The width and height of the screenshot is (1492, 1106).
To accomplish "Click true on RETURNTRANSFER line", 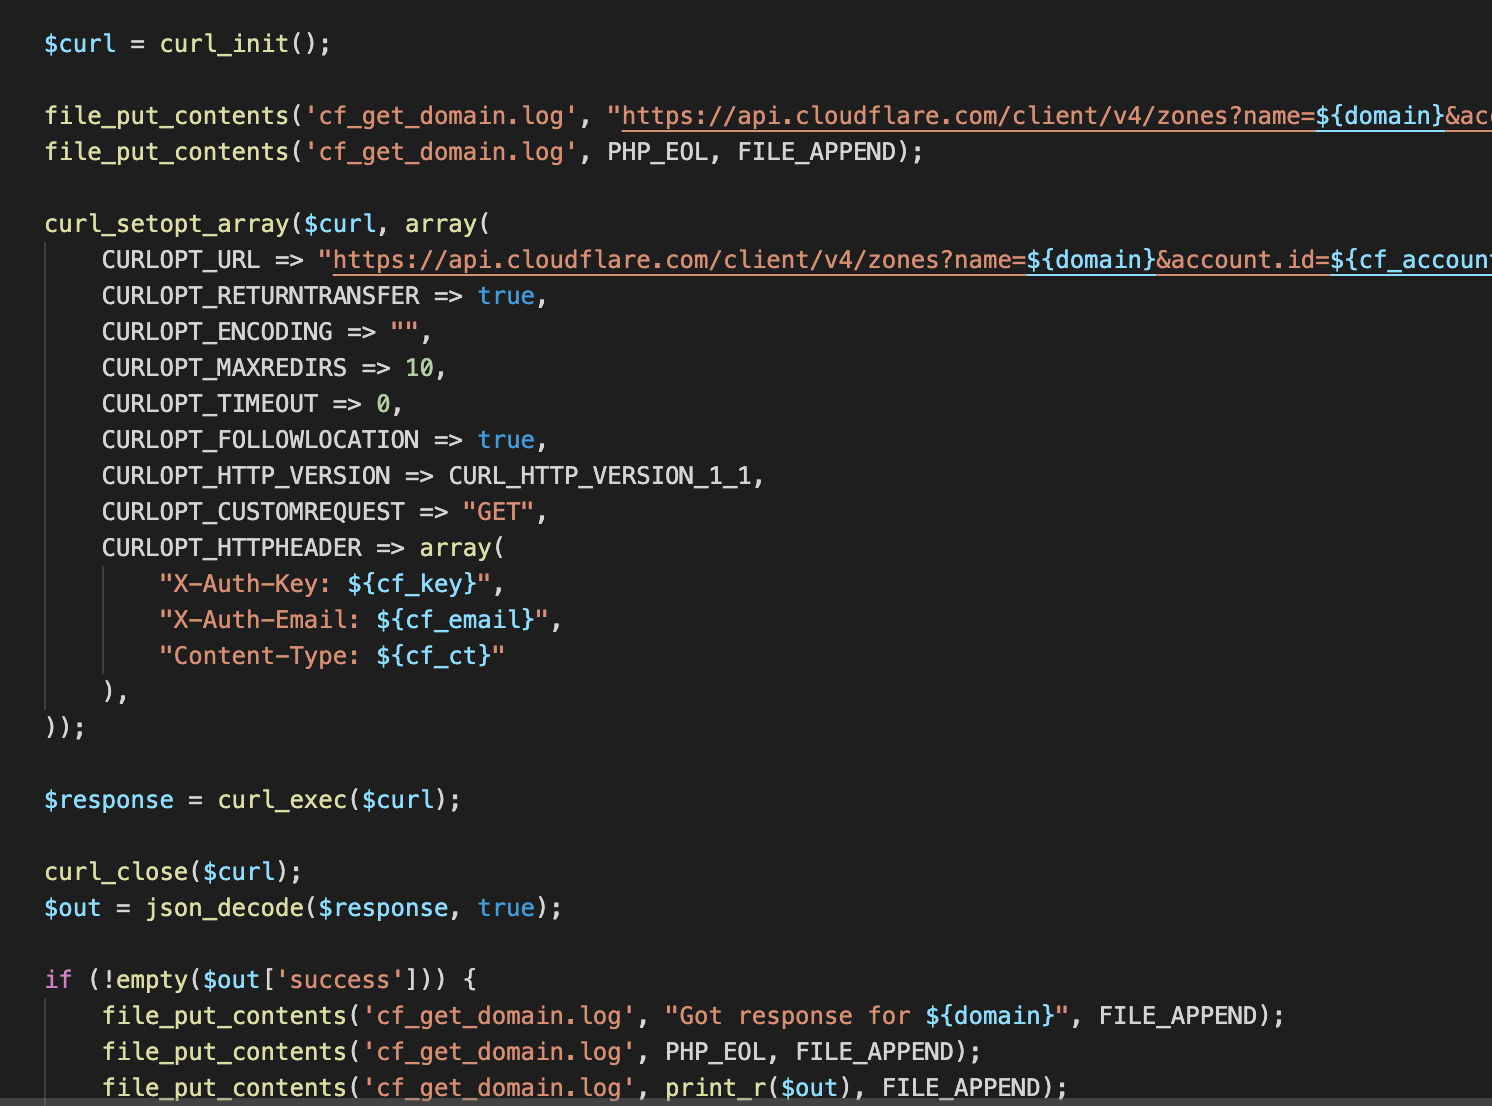I will click(x=506, y=296).
